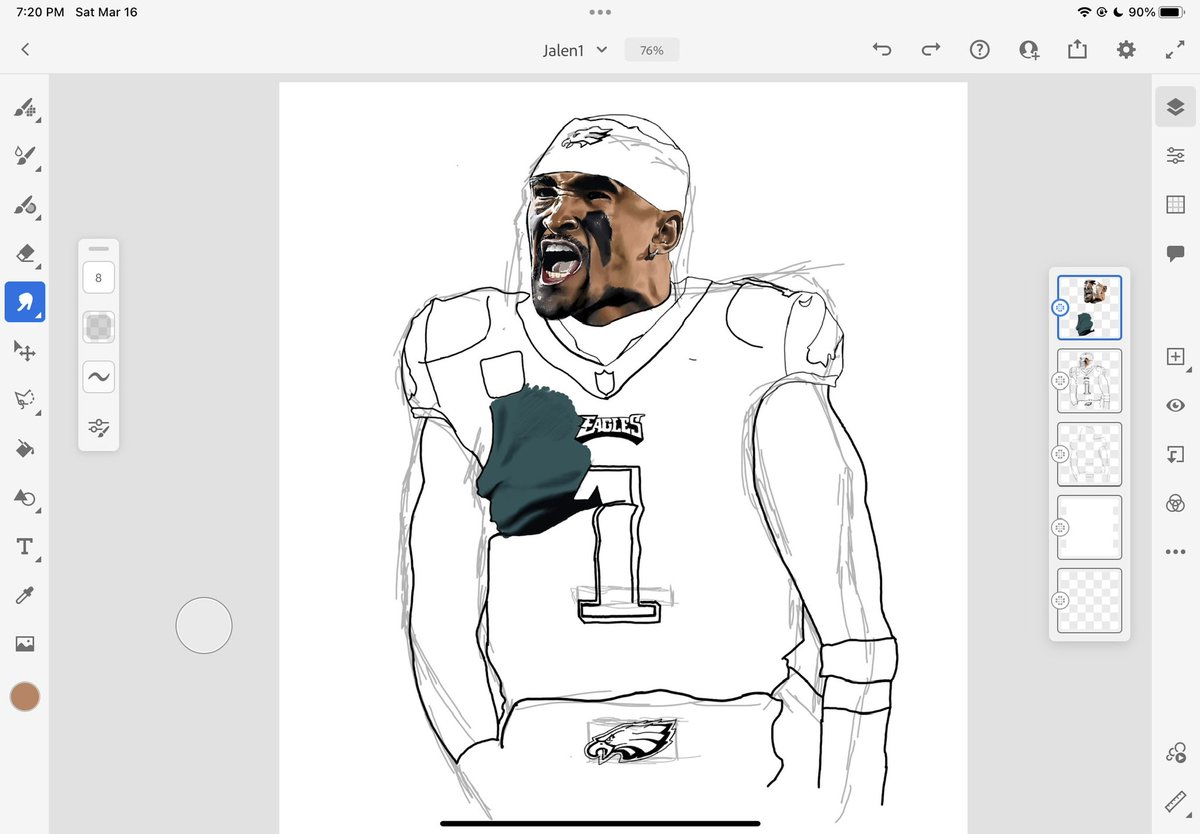The width and height of the screenshot is (1200, 834).
Task: Toggle the Layers panel
Action: [1175, 106]
